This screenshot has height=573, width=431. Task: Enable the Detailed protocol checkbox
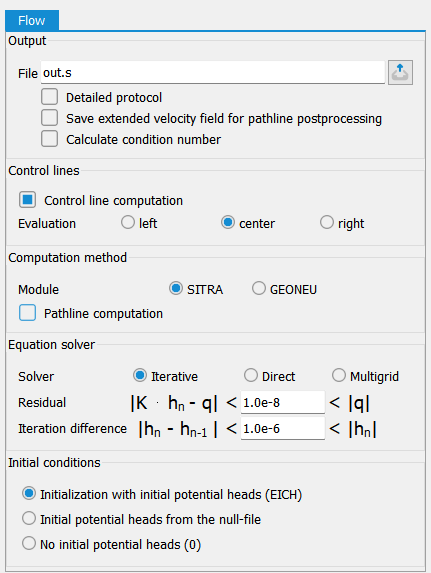(49, 97)
